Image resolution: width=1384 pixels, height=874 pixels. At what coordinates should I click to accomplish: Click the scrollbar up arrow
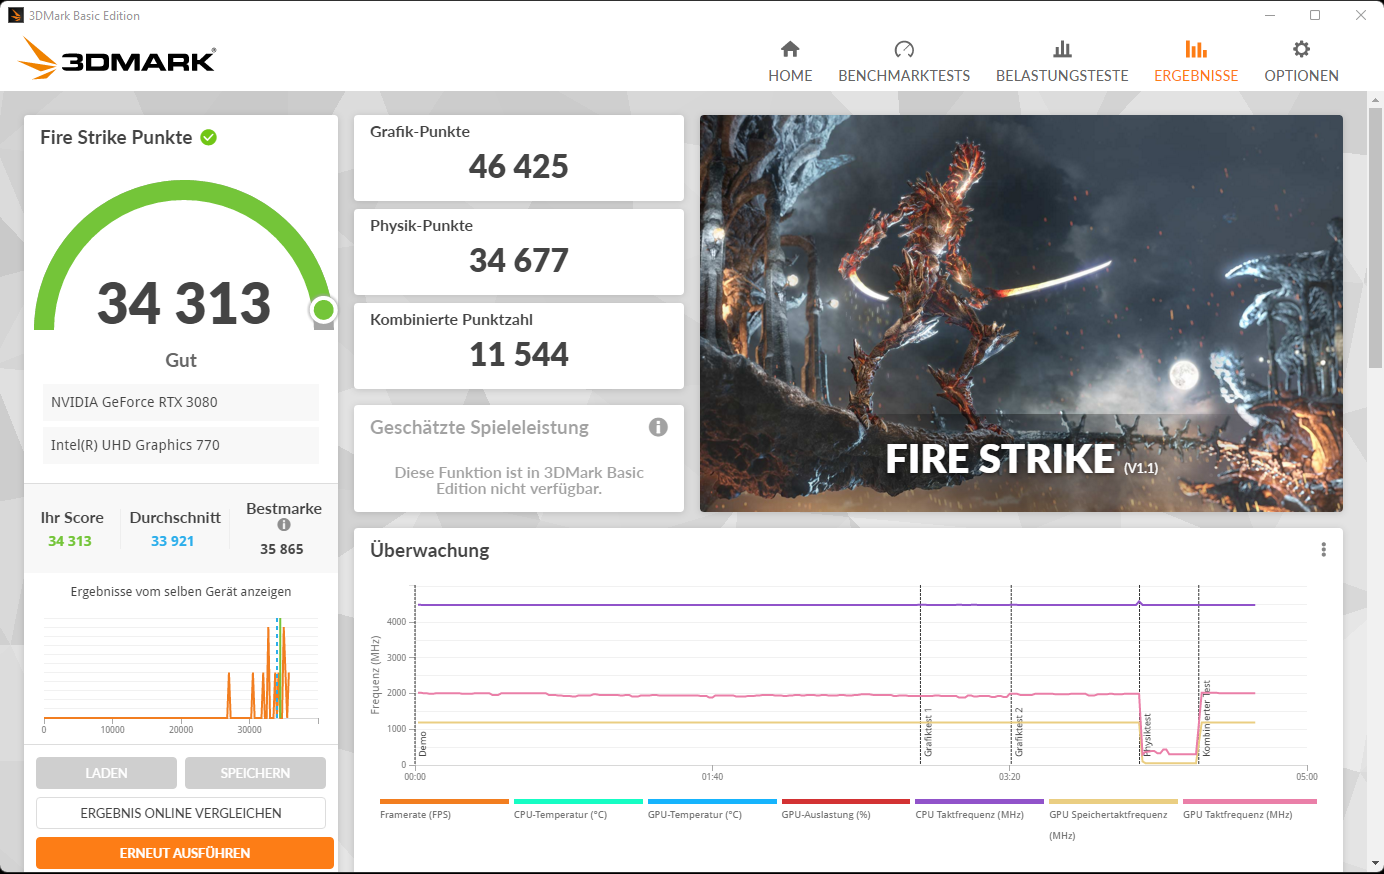pos(1375,99)
